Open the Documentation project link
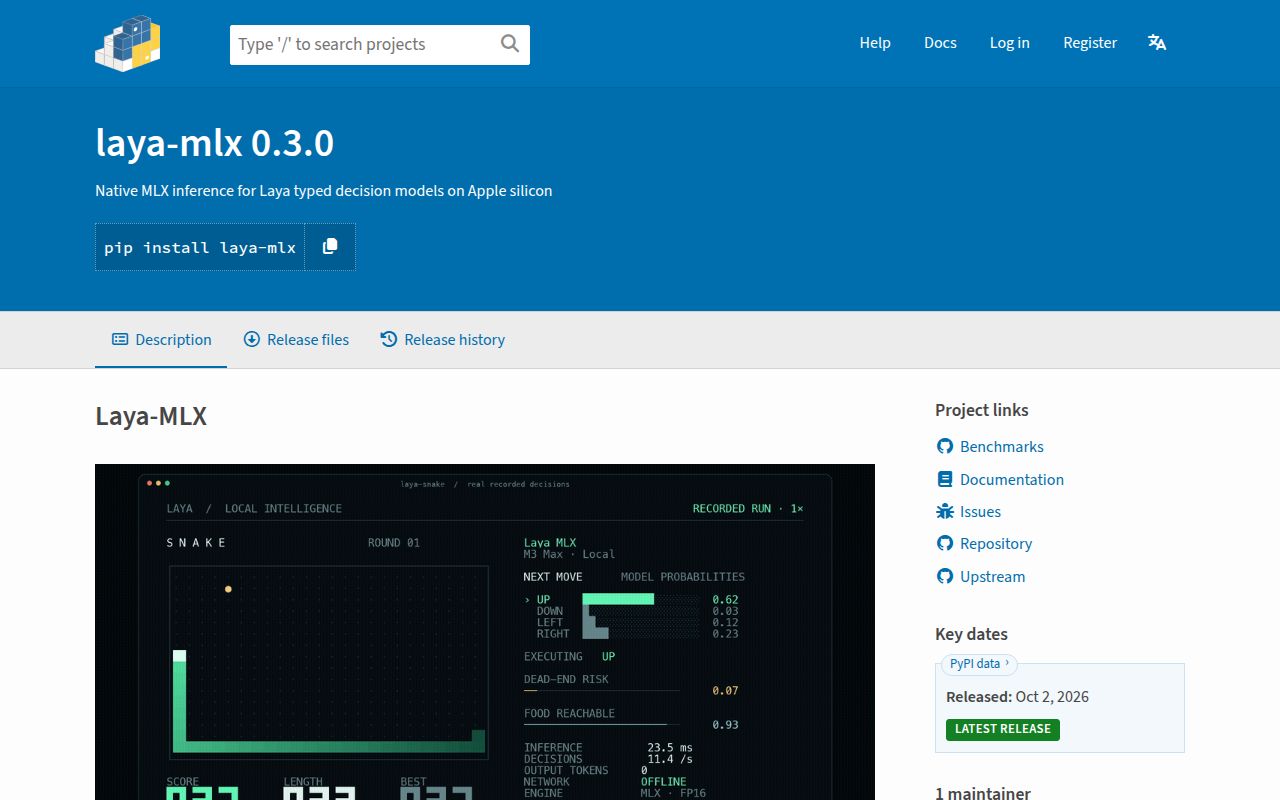Image resolution: width=1280 pixels, height=800 pixels. [1011, 480]
